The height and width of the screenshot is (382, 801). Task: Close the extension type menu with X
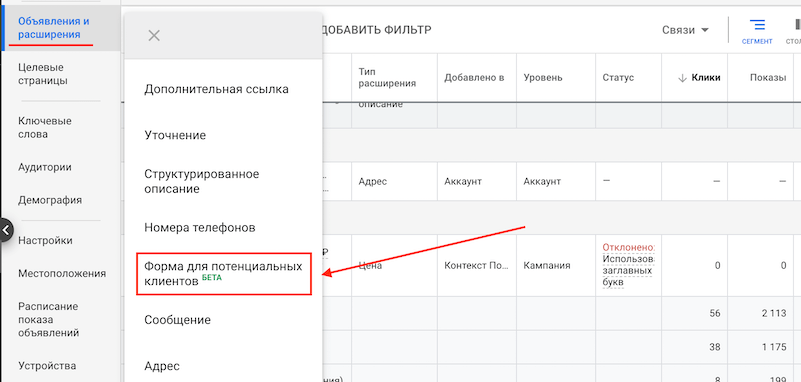[x=154, y=35]
